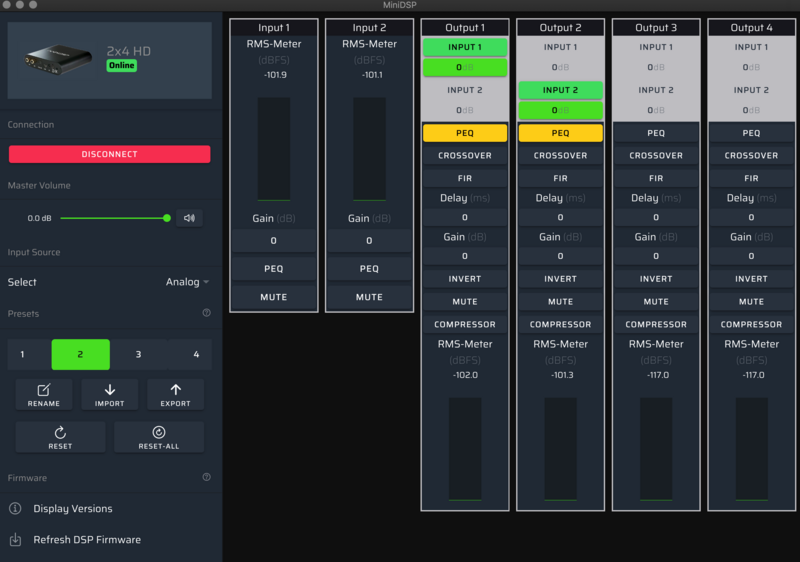Click the master volume speaker mute icon
This screenshot has height=562, width=800.
click(x=189, y=218)
